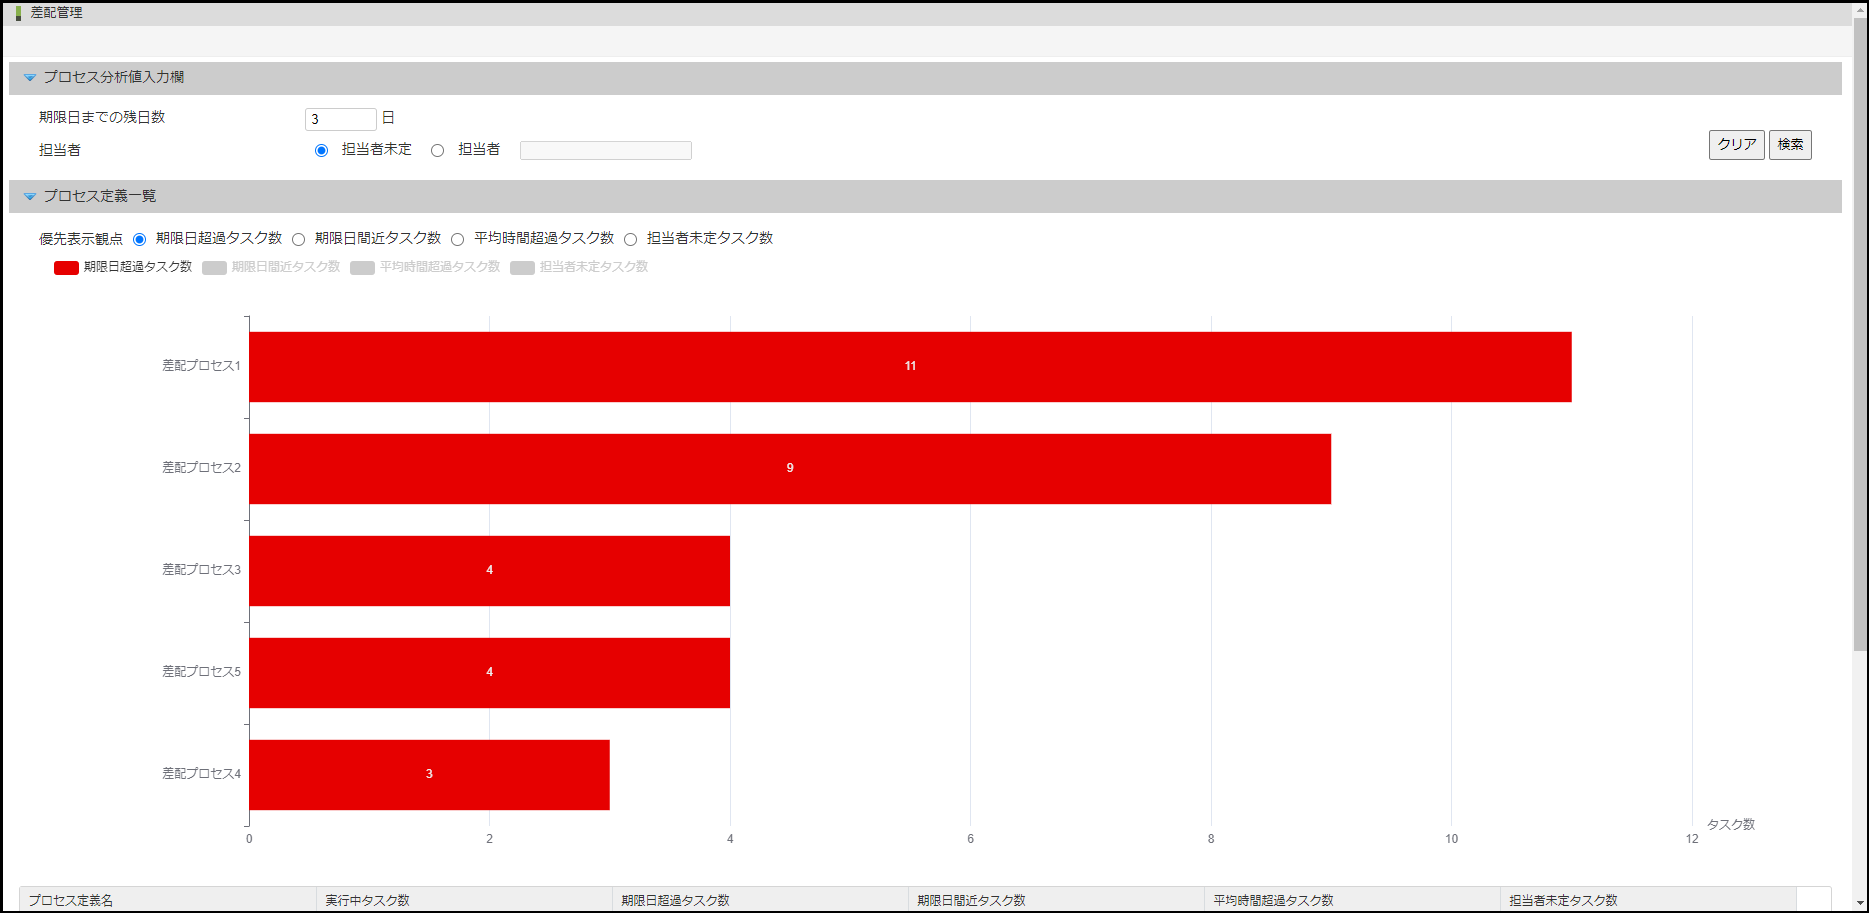Click the 差配プロセス1 bar showing 11
Image resolution: width=1869 pixels, height=913 pixels.
910,367
